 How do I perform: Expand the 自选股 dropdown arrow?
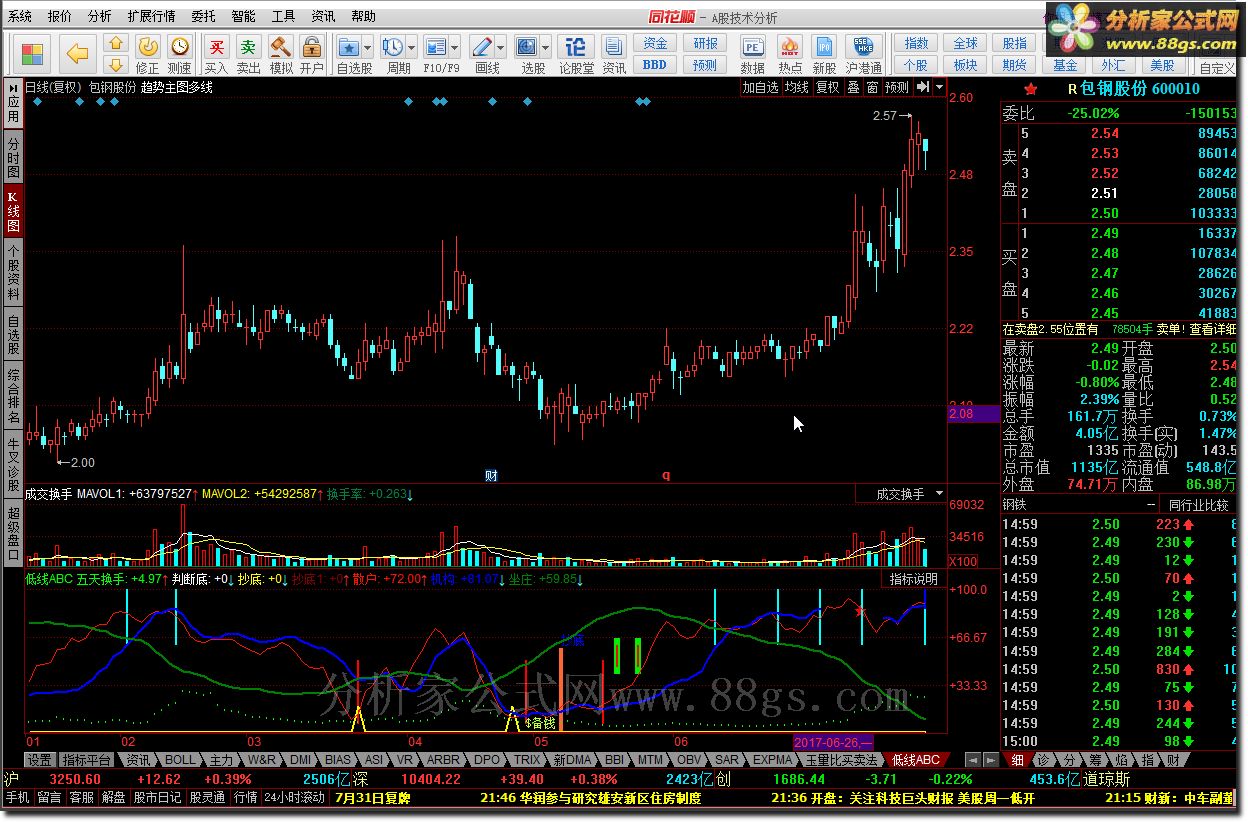pos(368,47)
